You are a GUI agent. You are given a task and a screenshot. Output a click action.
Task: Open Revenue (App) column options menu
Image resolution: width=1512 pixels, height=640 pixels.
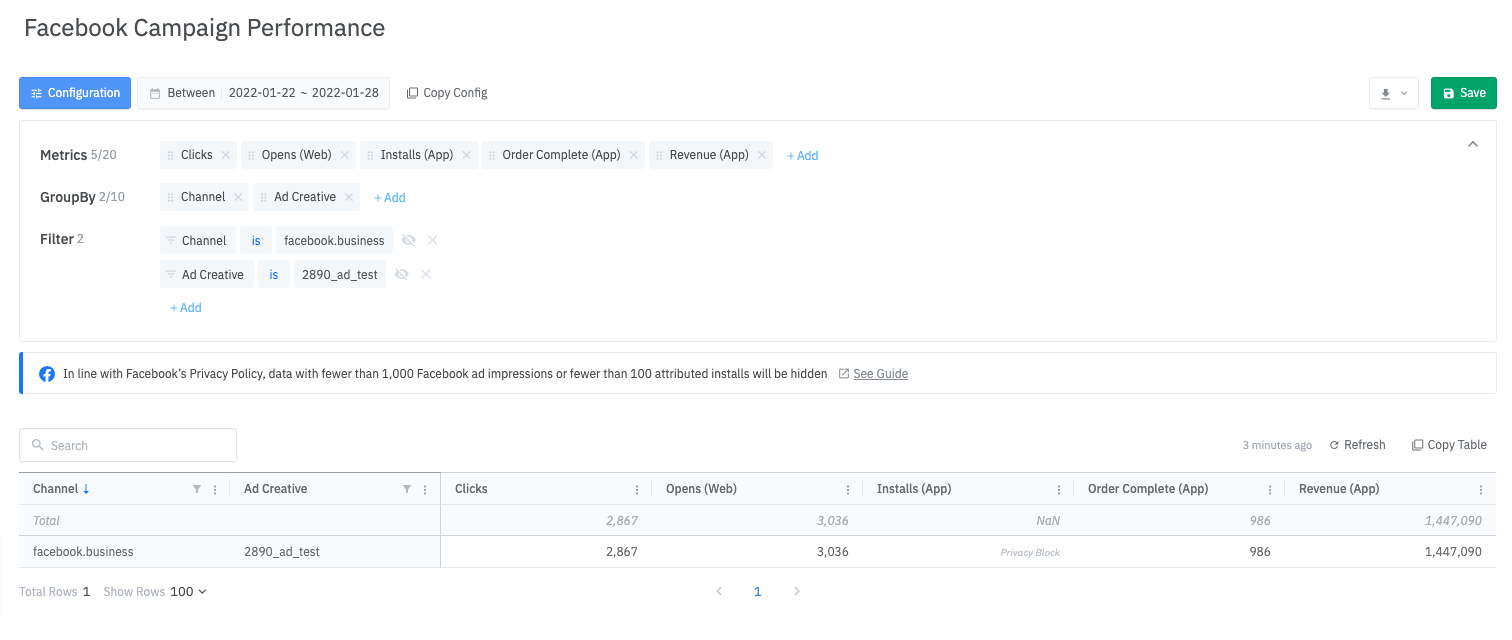click(1481, 490)
